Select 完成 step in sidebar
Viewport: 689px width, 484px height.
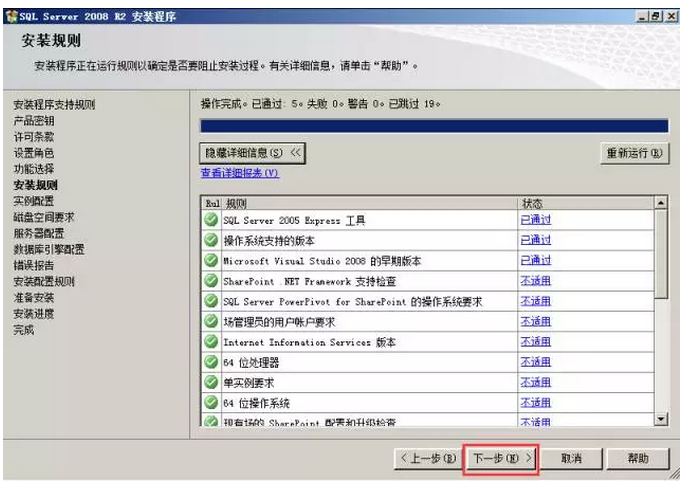tap(24, 330)
